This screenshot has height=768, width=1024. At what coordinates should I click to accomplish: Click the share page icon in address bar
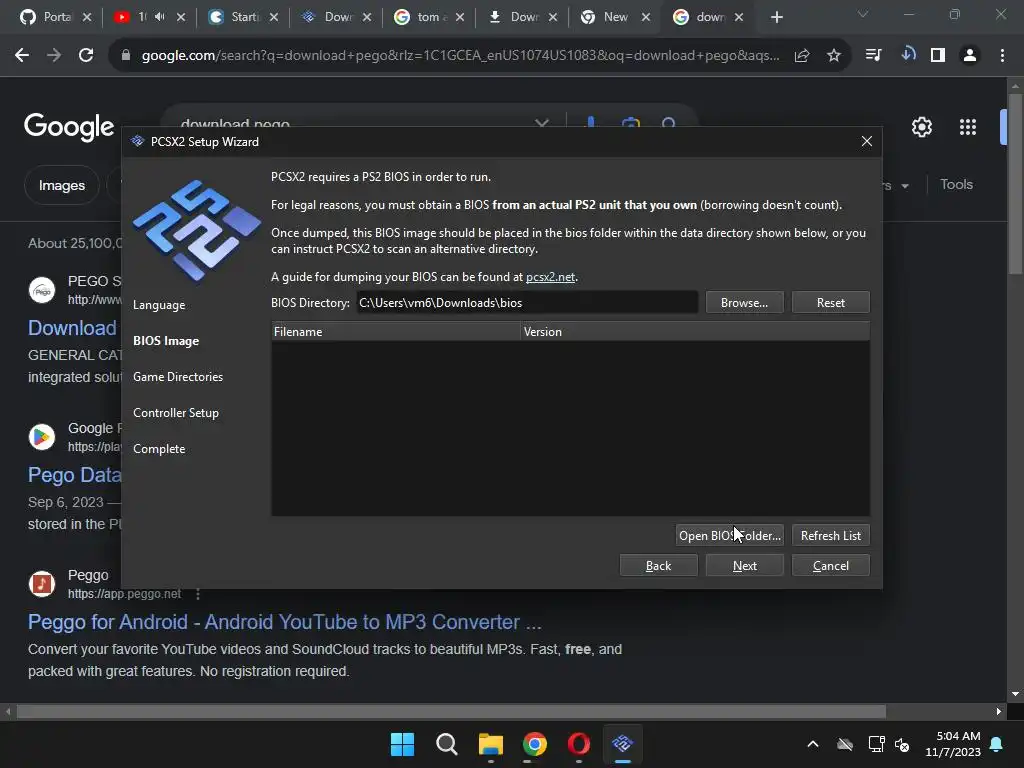click(x=802, y=56)
